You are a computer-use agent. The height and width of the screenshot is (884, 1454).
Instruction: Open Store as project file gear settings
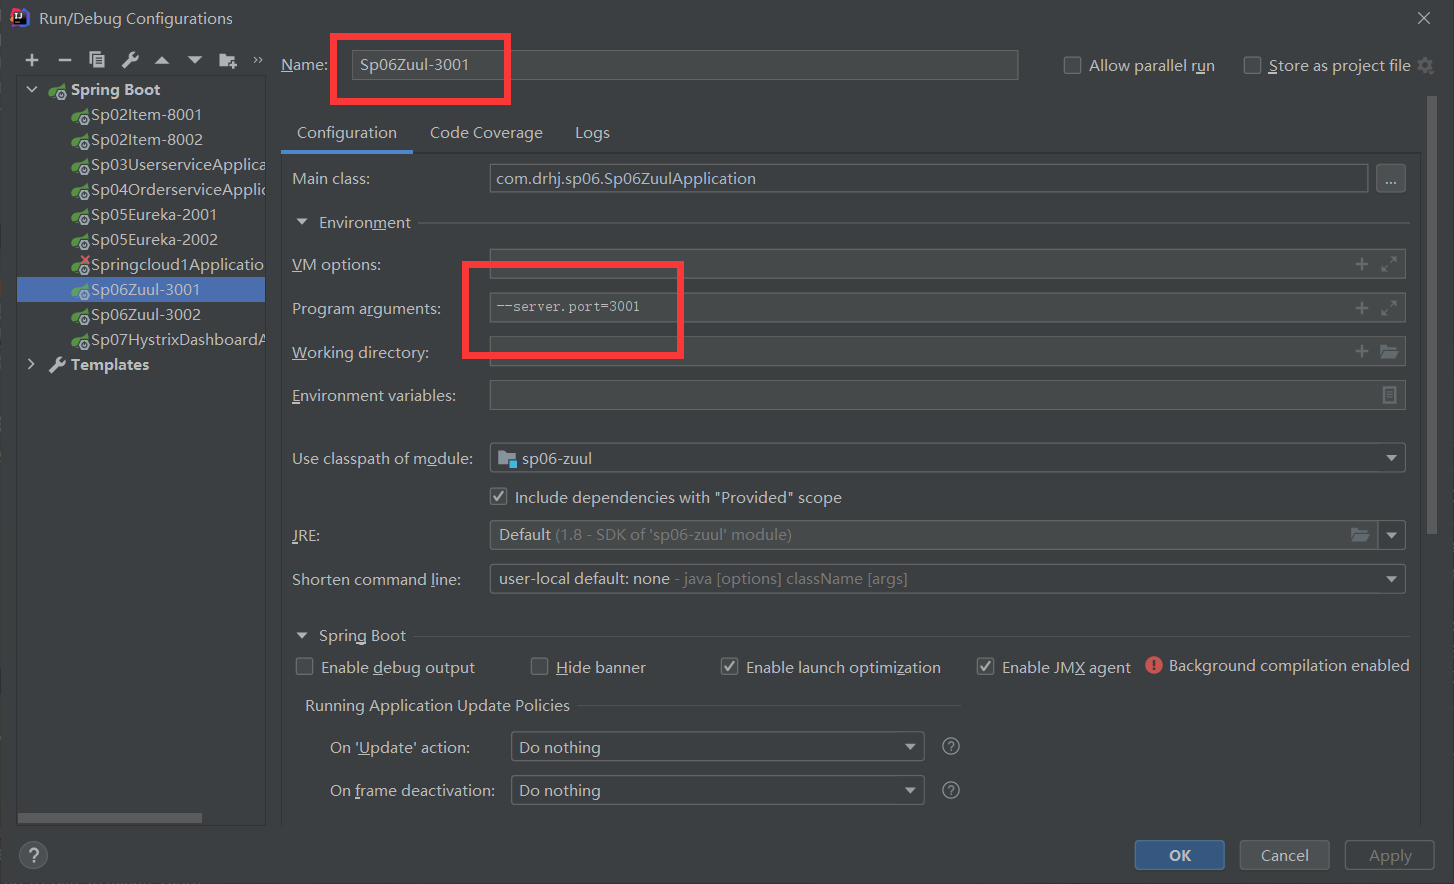[x=1426, y=65]
